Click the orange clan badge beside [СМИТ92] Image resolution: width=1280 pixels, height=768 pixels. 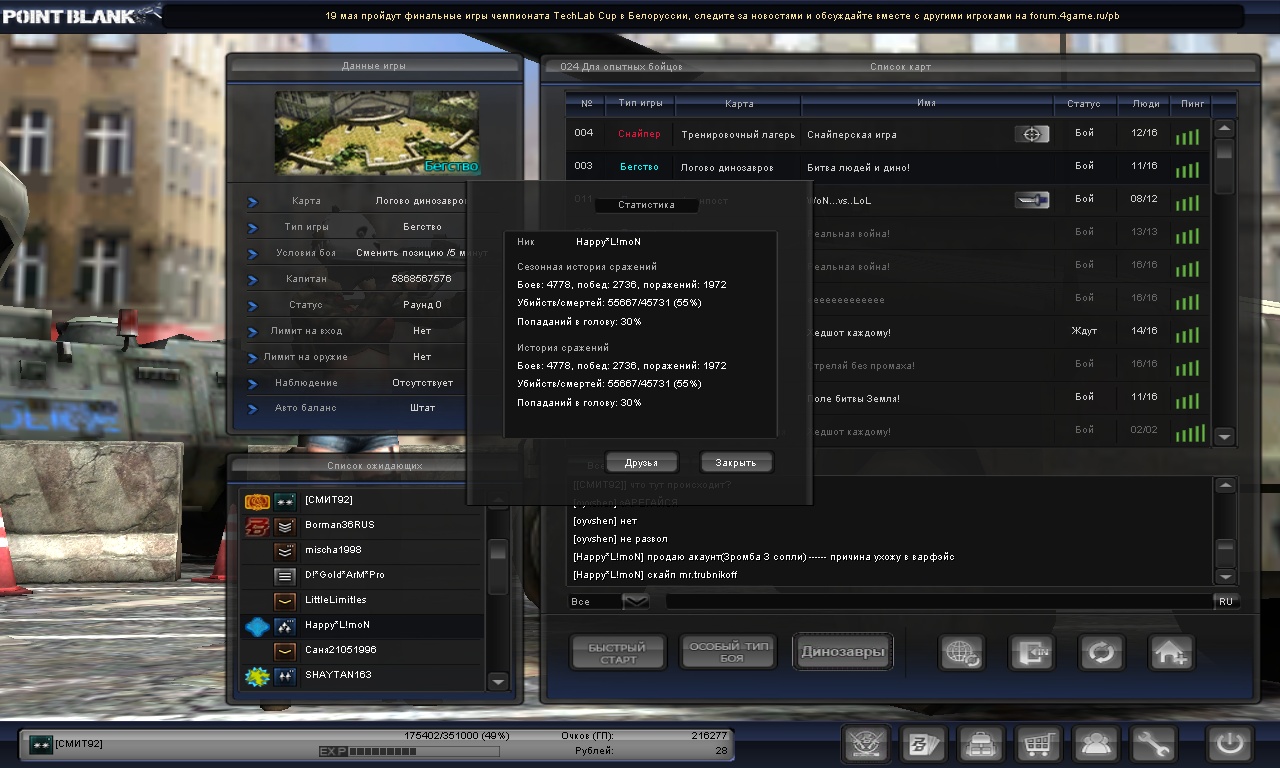[257, 501]
